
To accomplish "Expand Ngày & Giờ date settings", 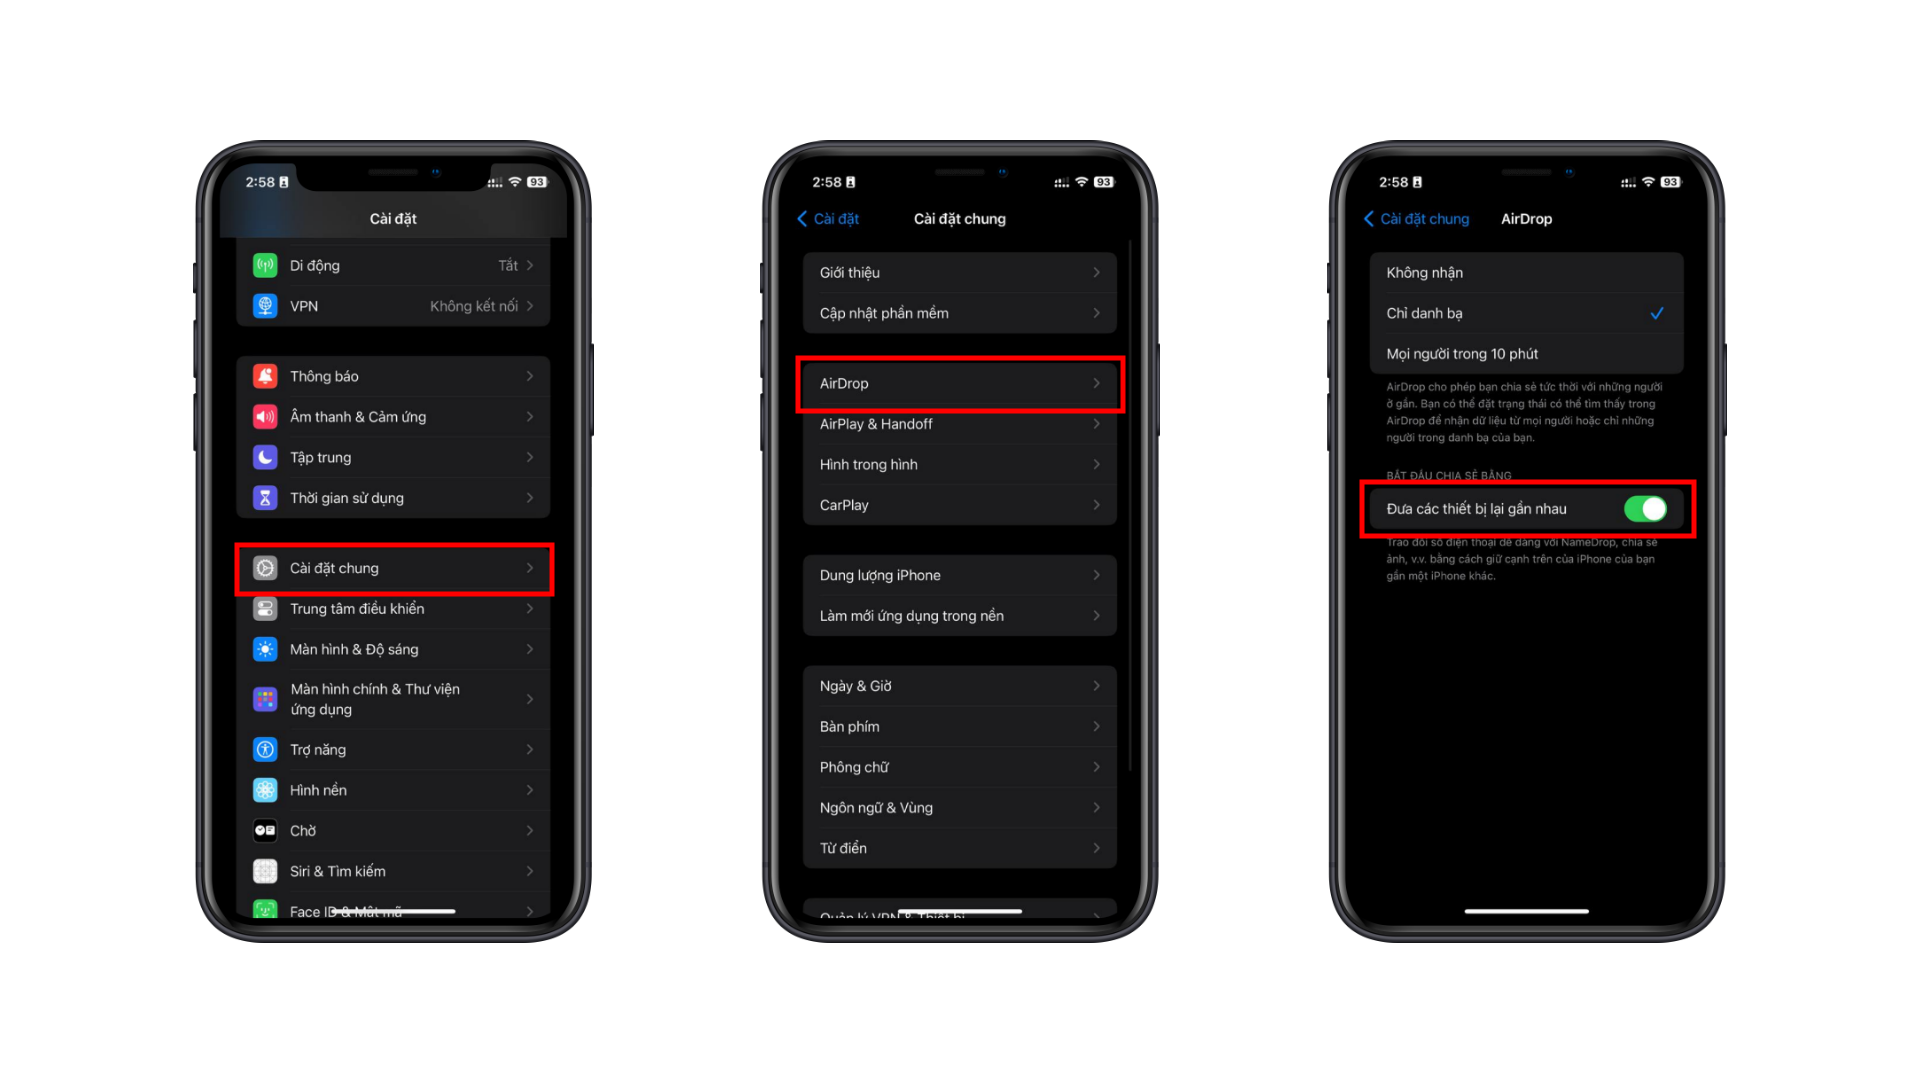I will click(959, 684).
